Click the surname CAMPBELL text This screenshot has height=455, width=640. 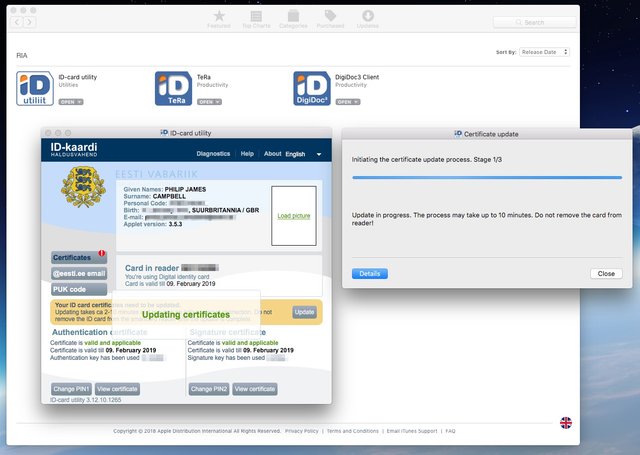click(169, 196)
